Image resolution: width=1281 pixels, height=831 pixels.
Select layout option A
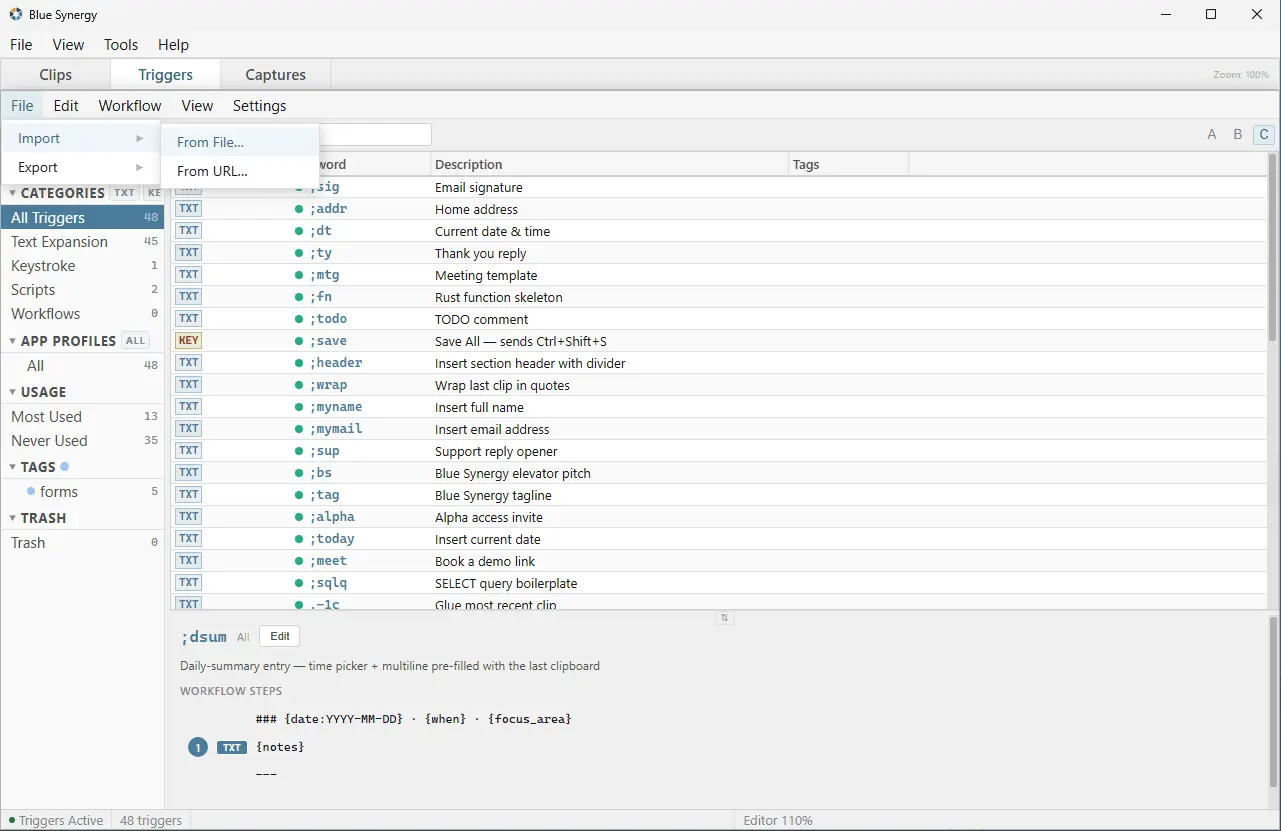coord(1212,134)
